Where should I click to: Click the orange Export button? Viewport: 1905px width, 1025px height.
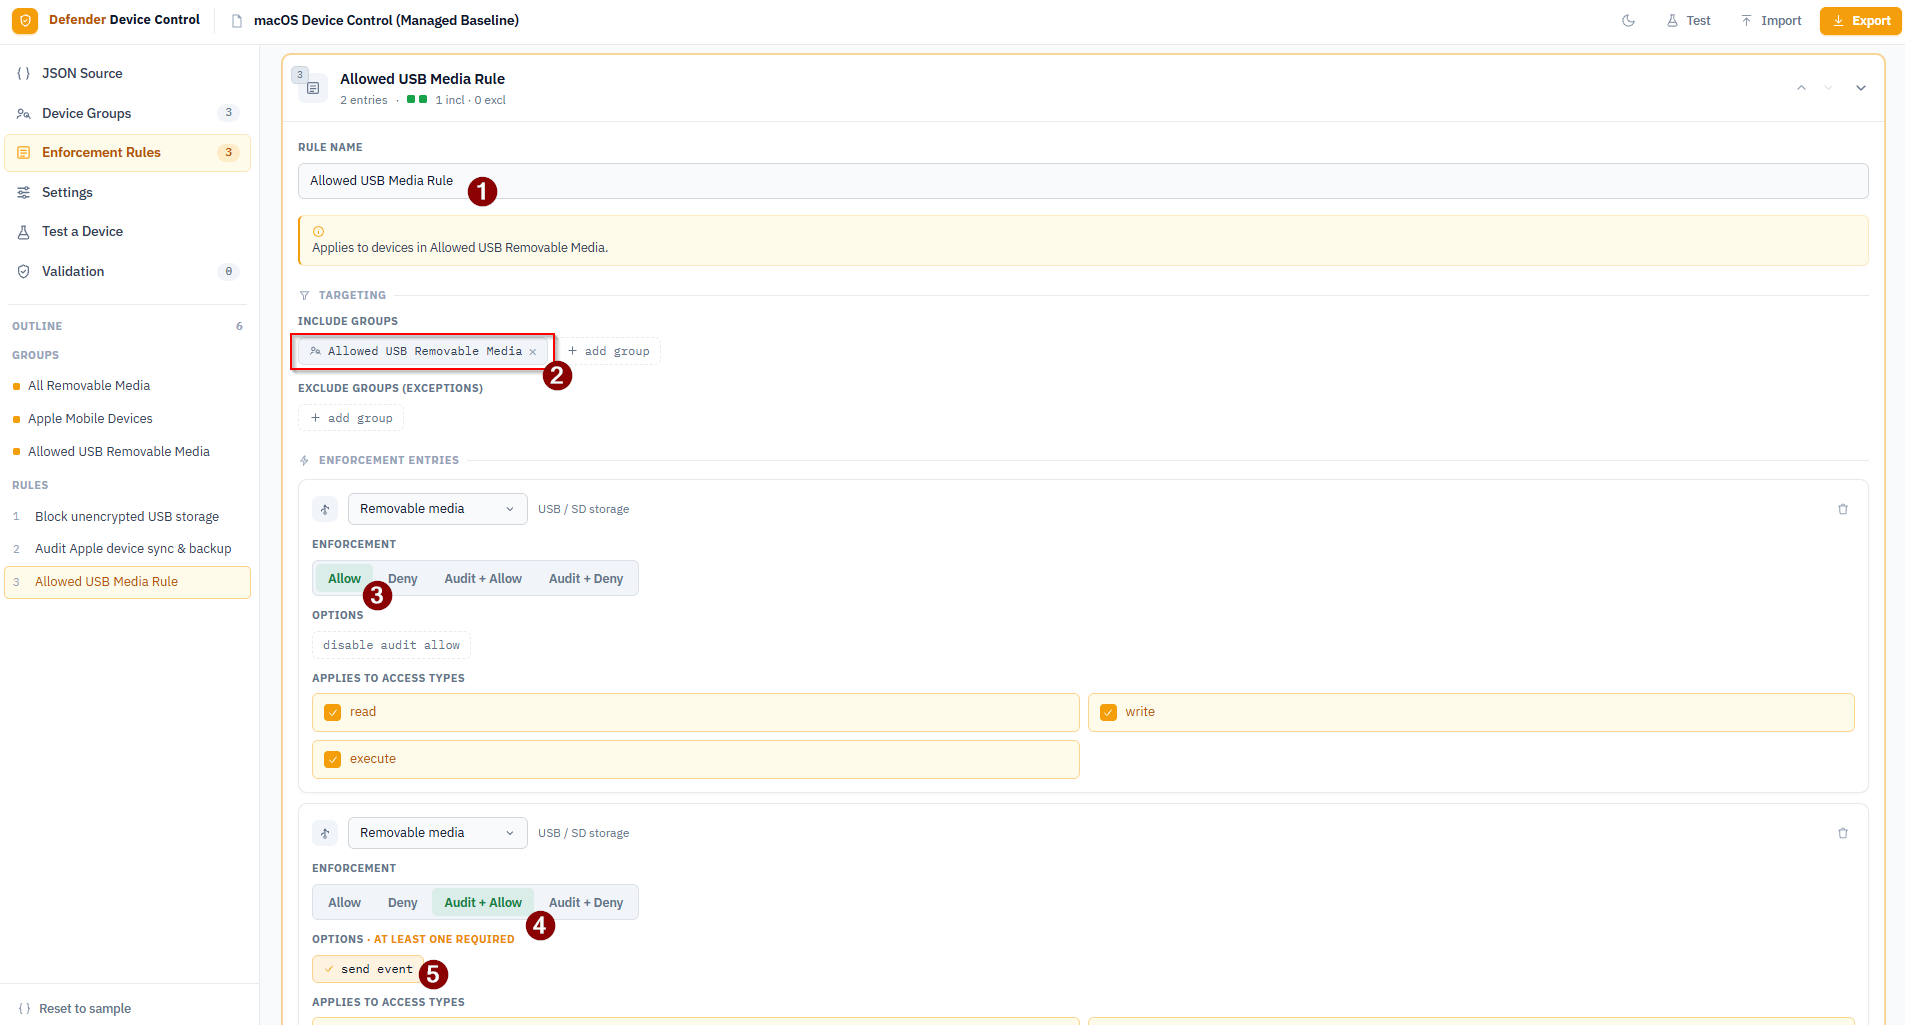[1860, 20]
